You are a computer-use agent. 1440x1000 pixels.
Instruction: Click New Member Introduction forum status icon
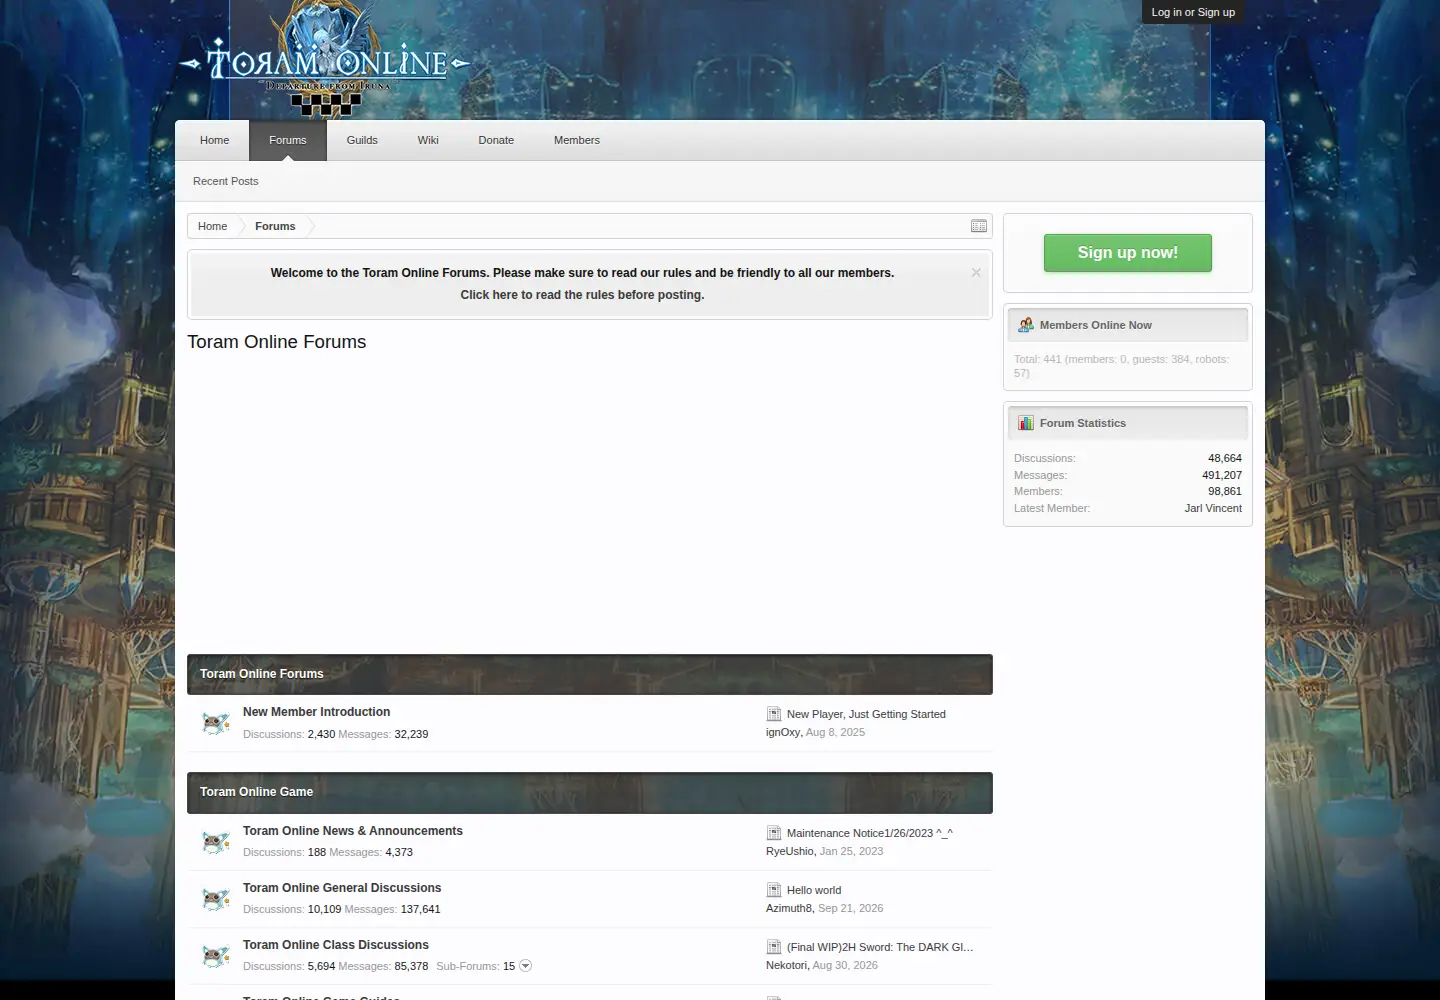tap(216, 723)
